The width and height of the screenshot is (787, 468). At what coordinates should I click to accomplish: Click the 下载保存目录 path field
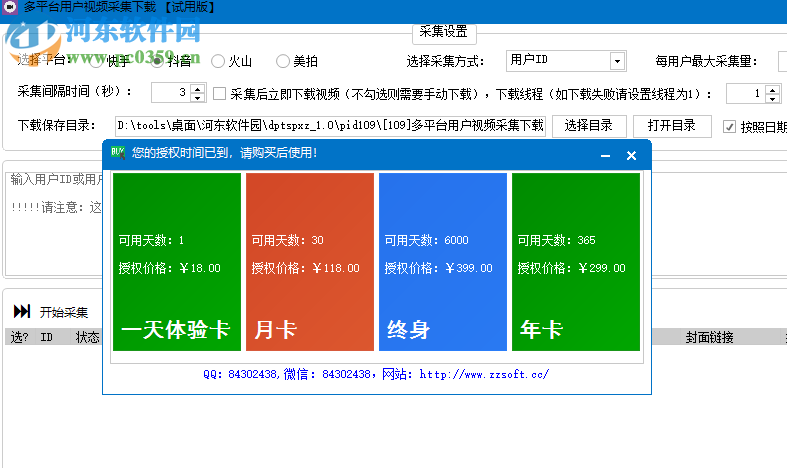(330, 126)
